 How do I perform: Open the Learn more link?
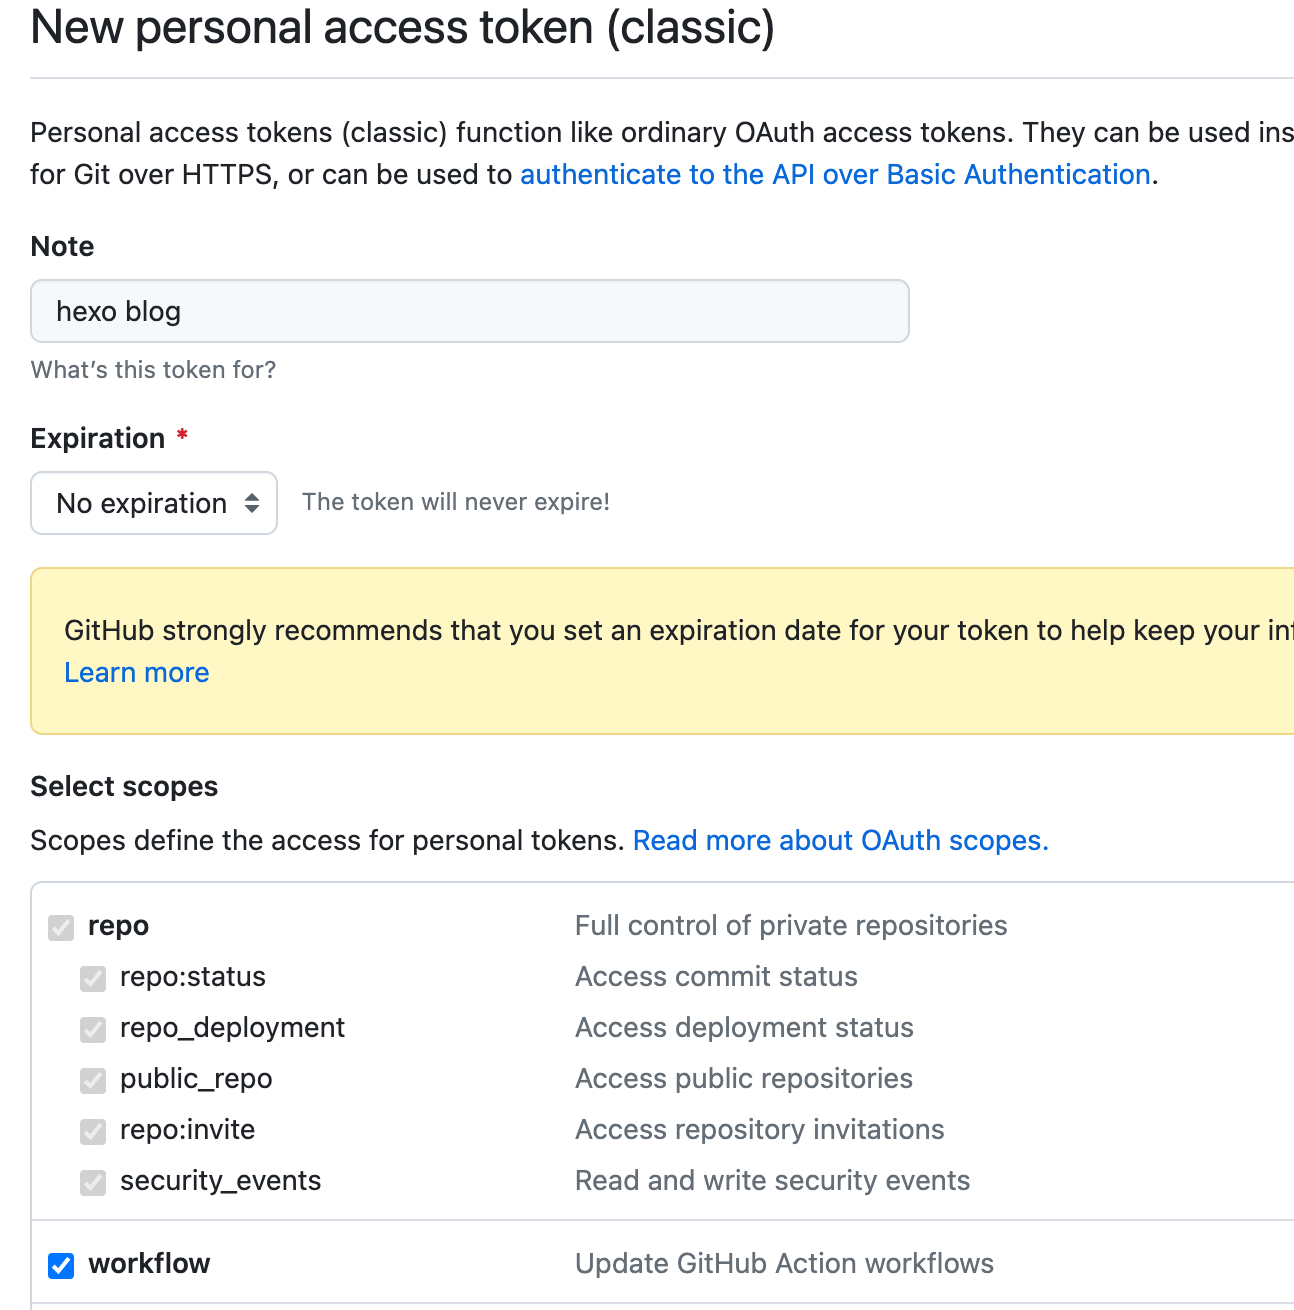tap(137, 672)
